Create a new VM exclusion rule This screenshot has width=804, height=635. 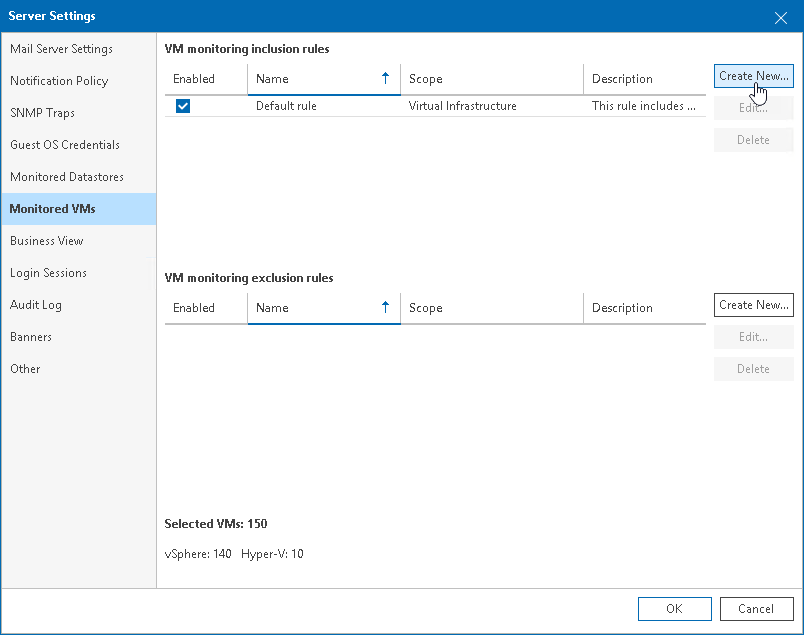click(x=753, y=304)
